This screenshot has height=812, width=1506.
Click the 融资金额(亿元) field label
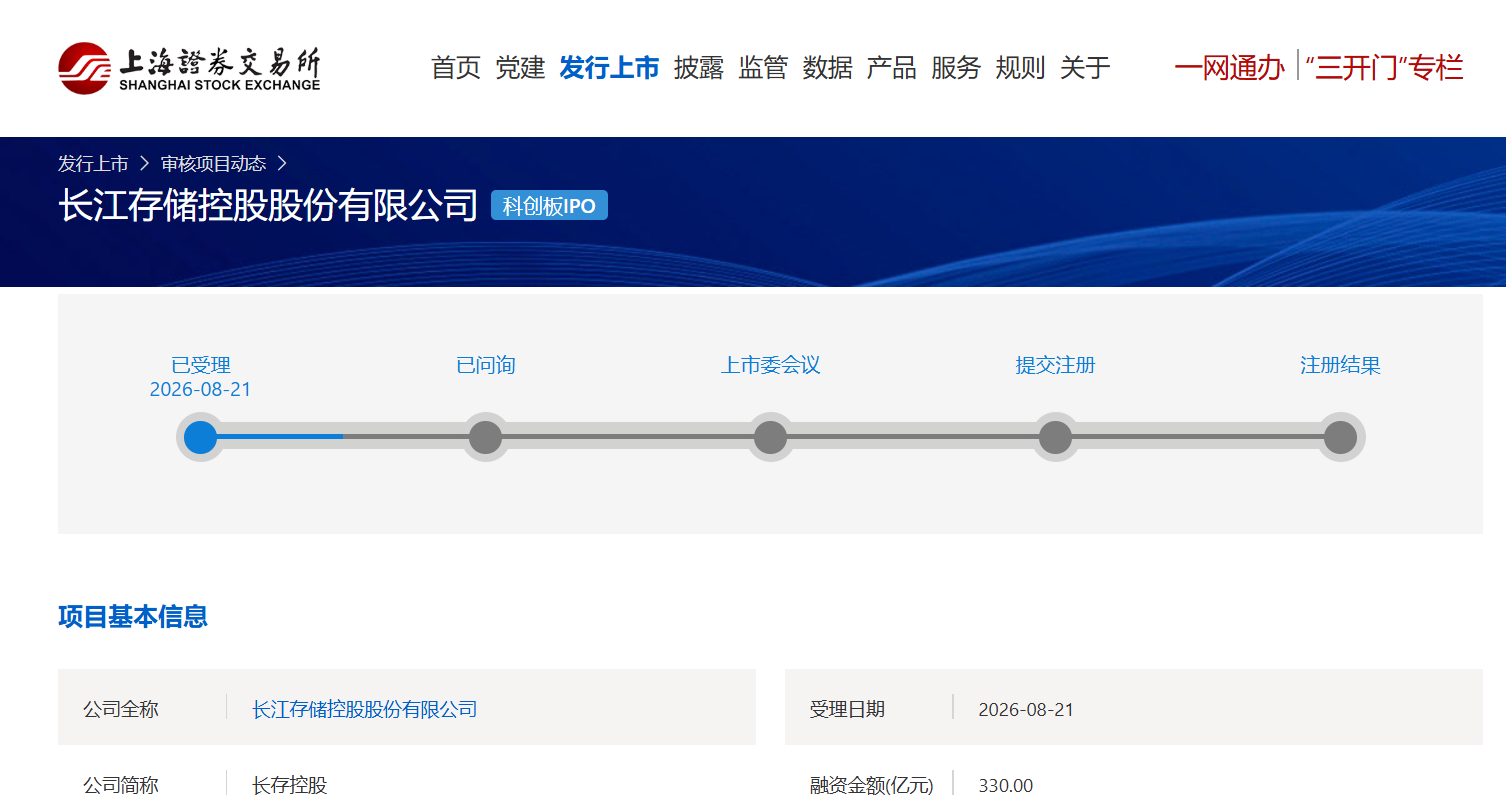[x=871, y=786]
